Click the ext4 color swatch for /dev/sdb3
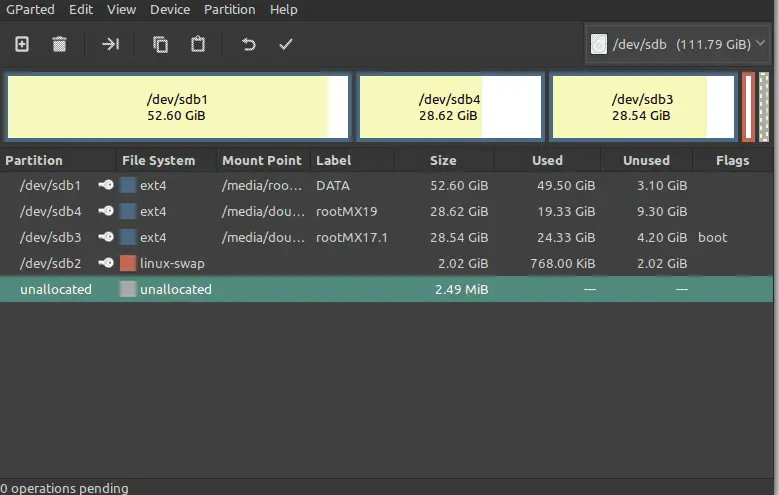This screenshot has height=495, width=779. [128, 237]
